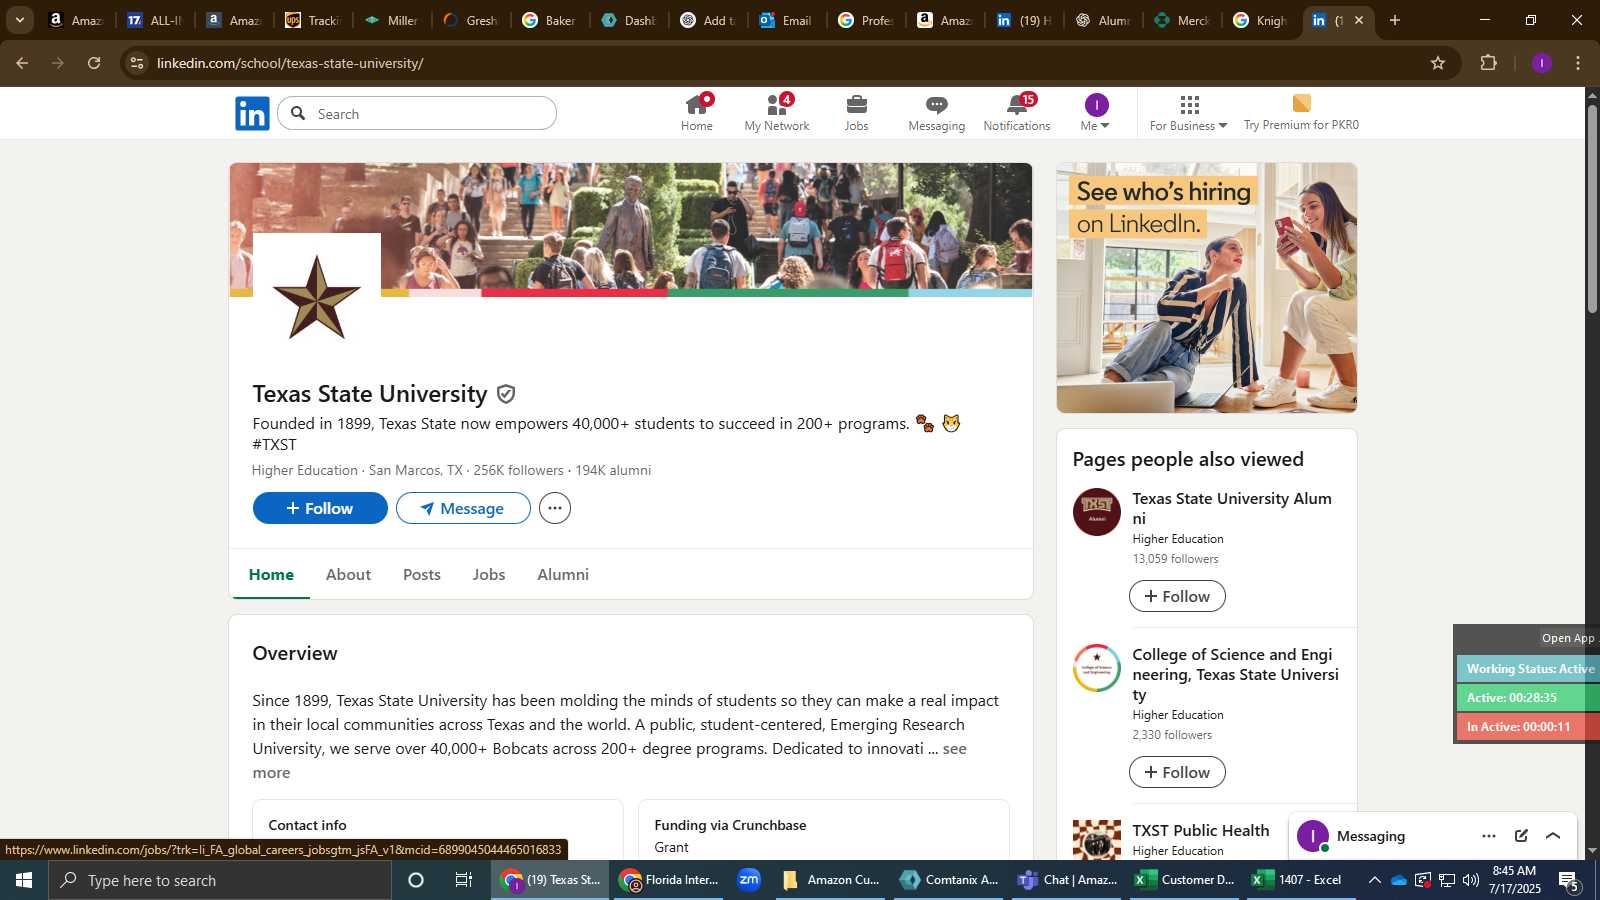Show hidden system tray icons
Screen dimensions: 1600x900
pyautogui.click(x=1374, y=880)
